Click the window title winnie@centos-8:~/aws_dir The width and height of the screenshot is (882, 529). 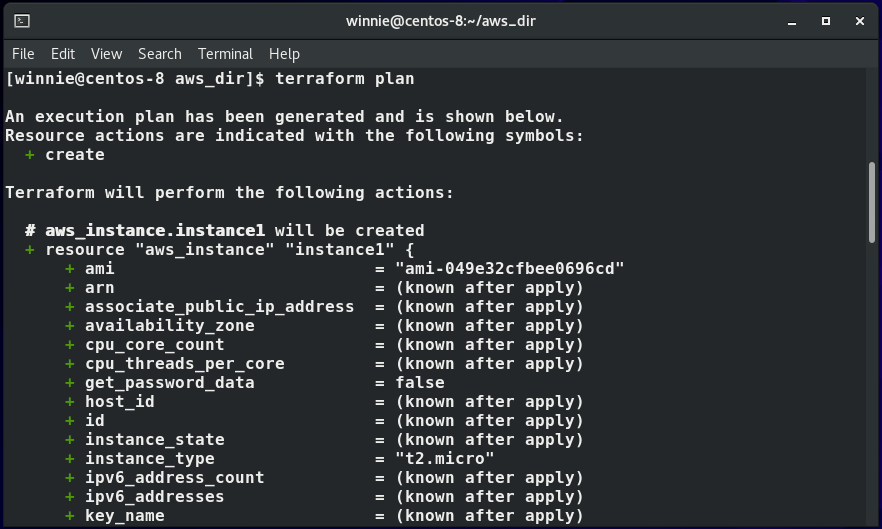441,21
